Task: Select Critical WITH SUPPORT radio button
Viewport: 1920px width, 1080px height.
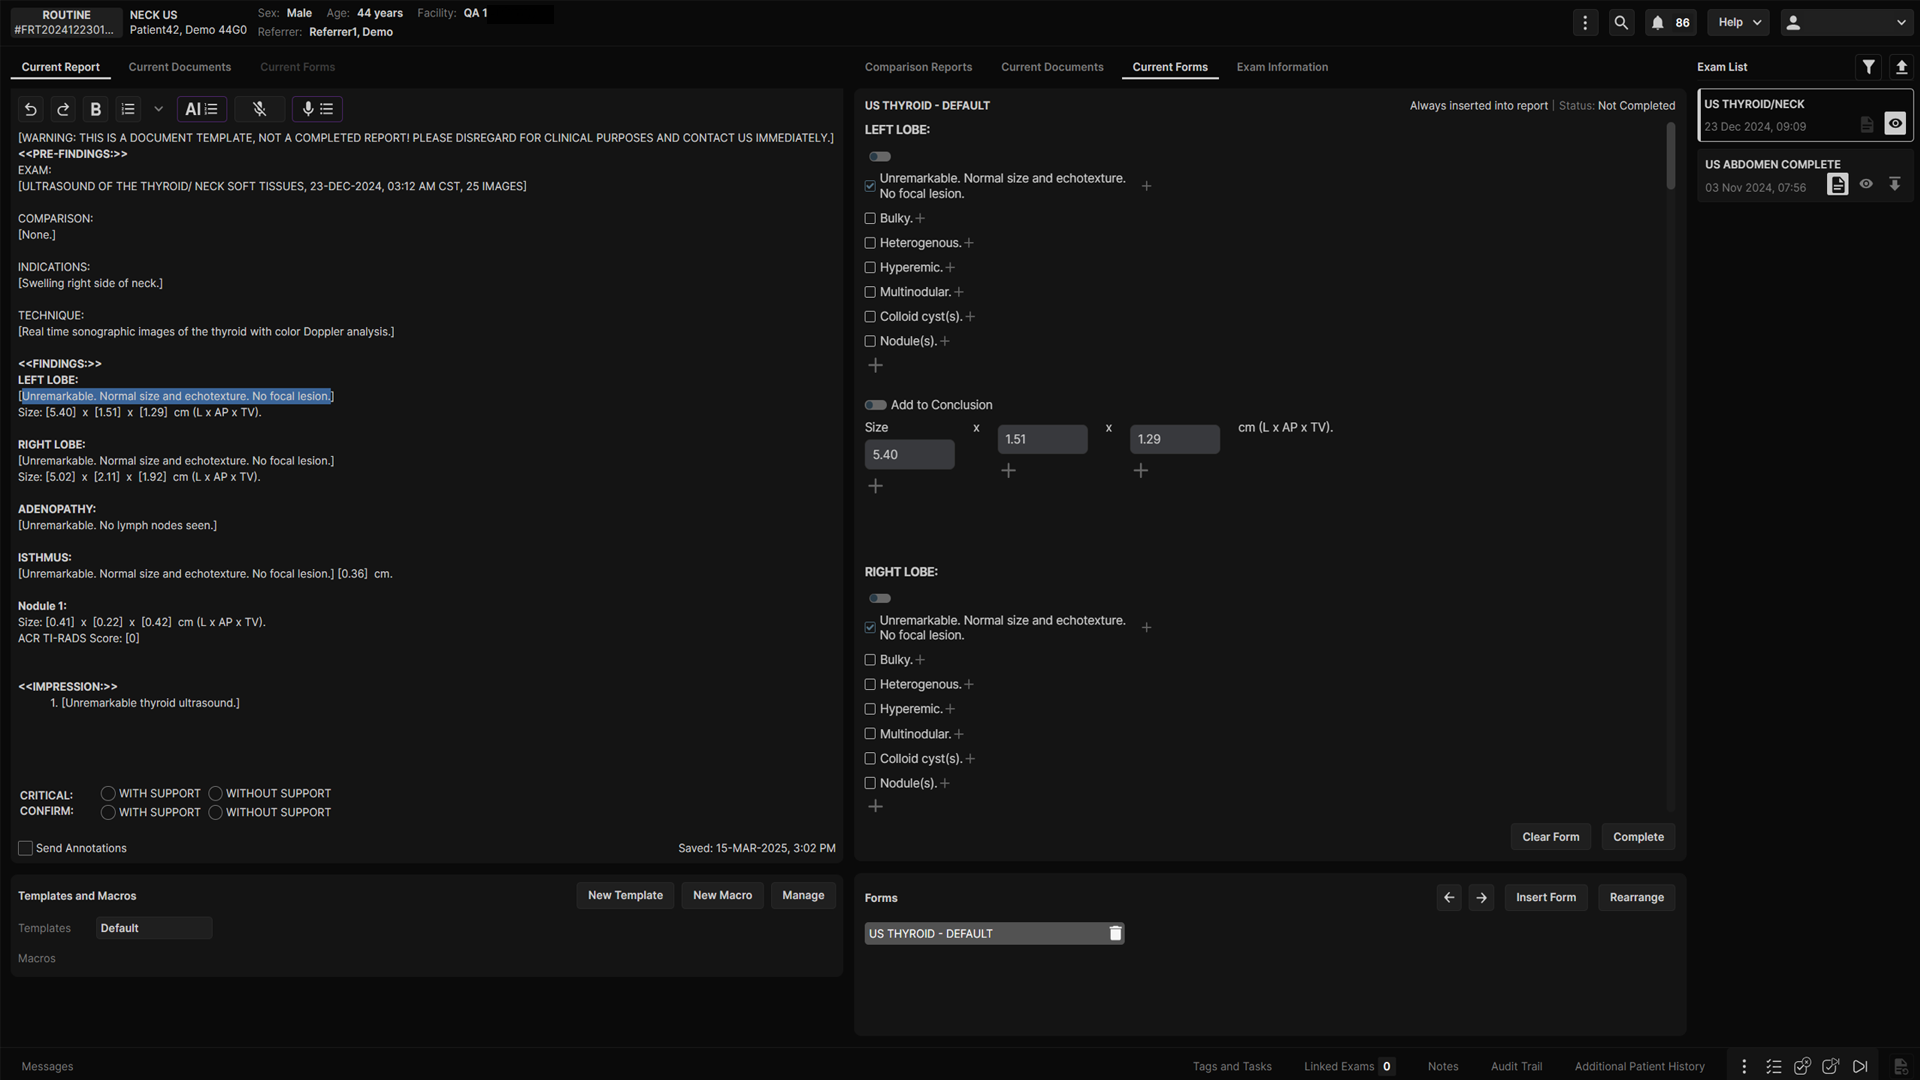Action: (x=108, y=793)
